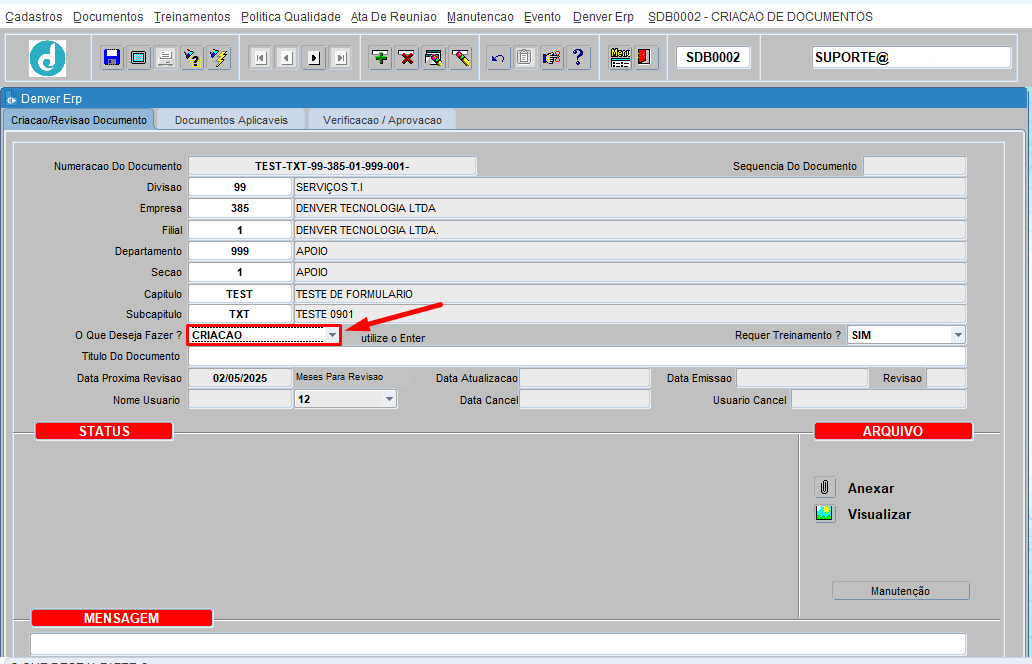
Task: Click the clear record eraser icon
Action: click(x=461, y=57)
